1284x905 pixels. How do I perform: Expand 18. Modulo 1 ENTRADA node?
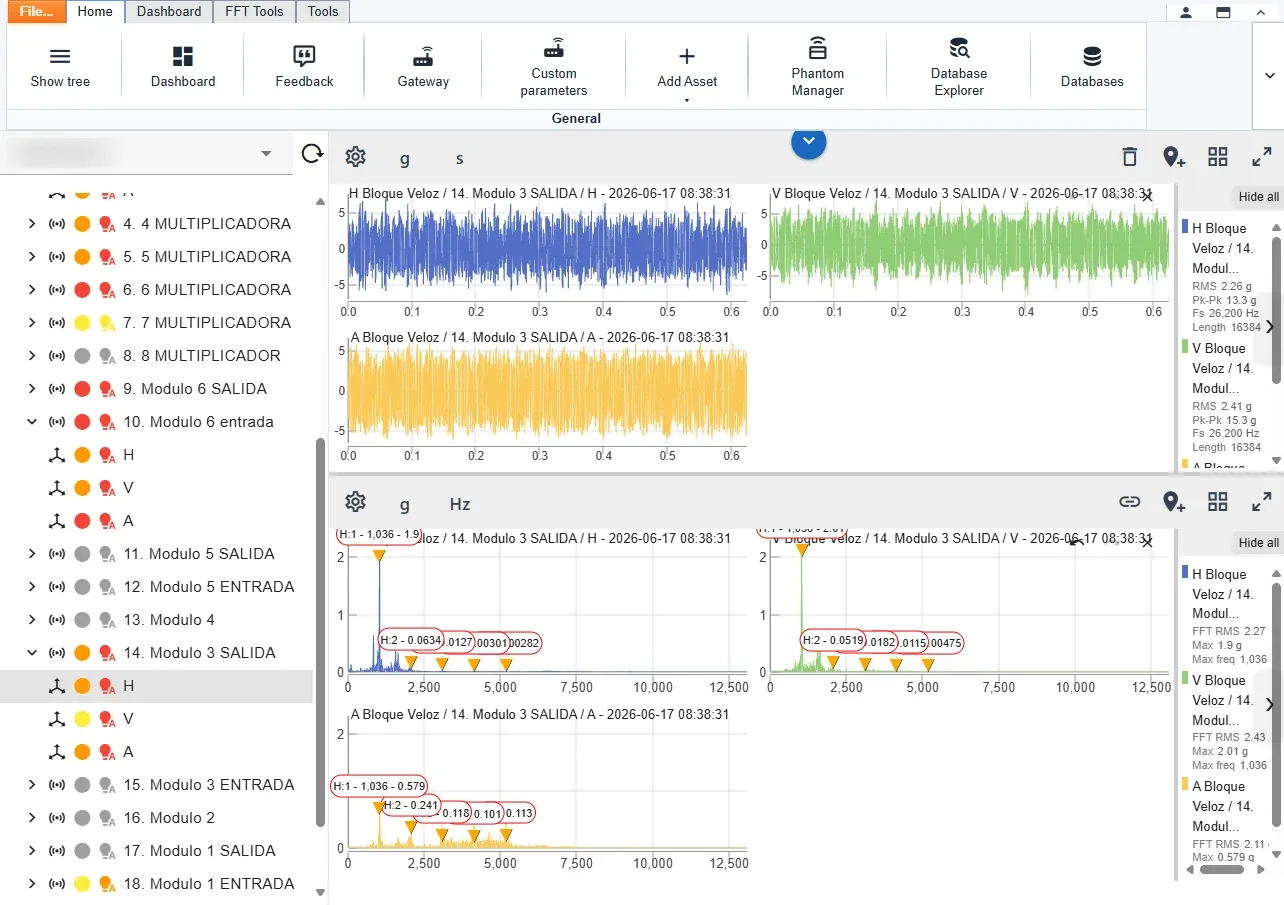pos(32,884)
